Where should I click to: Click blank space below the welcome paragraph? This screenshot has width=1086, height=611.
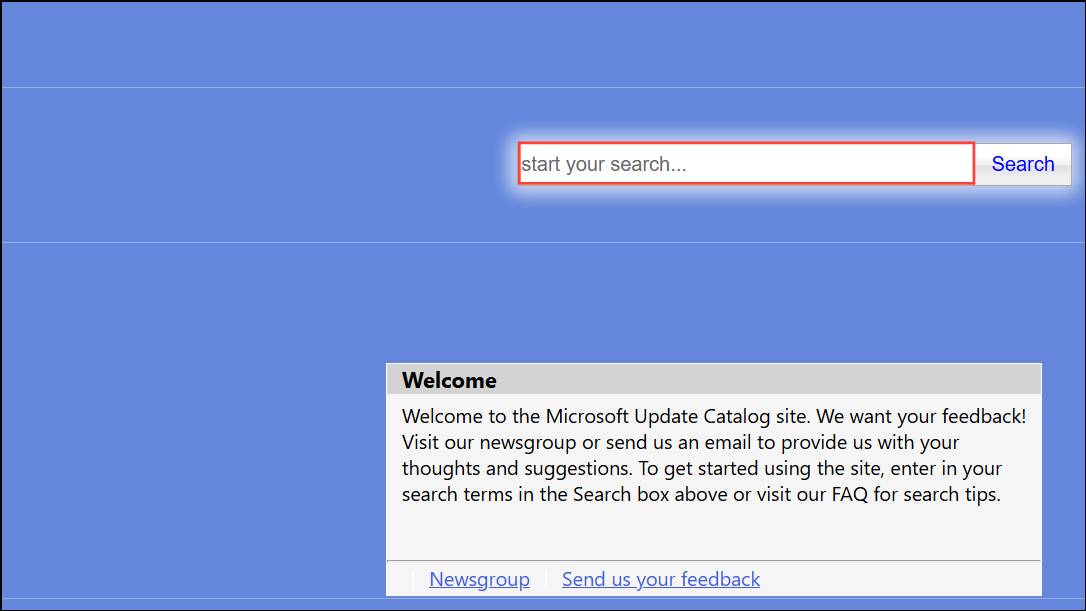pos(713,533)
